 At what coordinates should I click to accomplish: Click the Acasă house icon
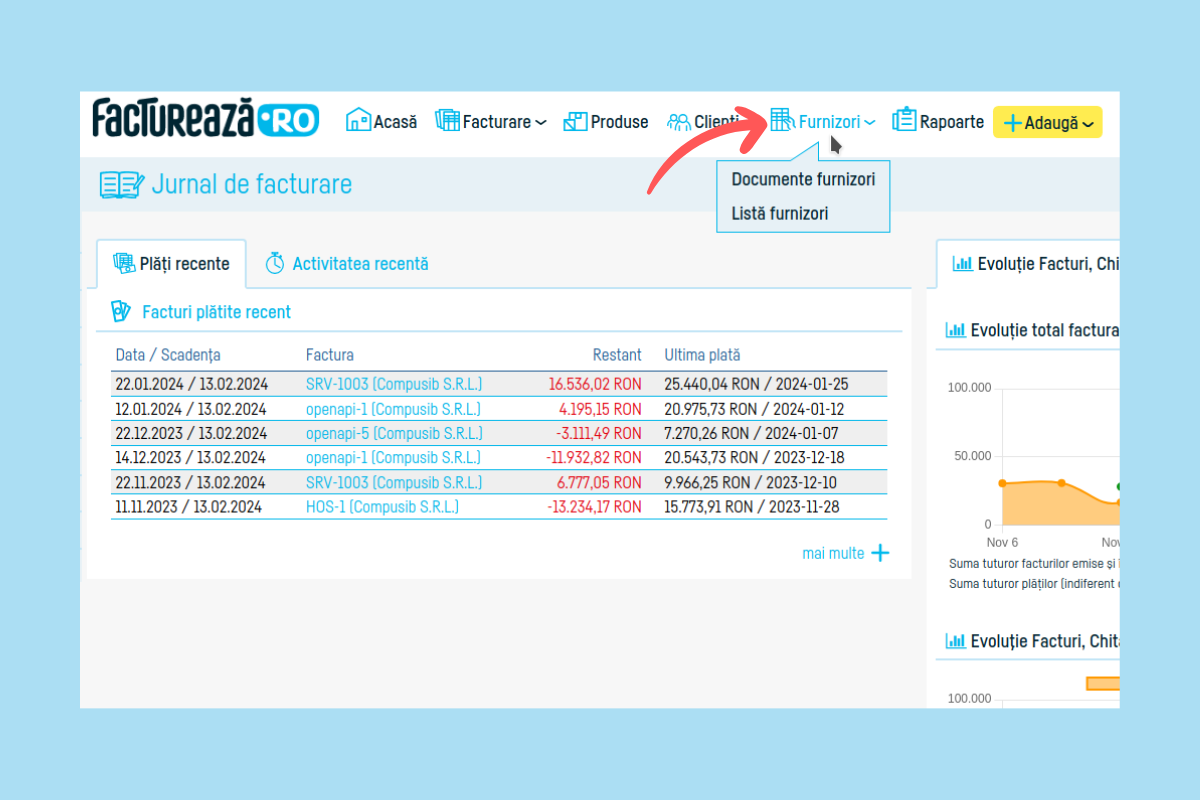pyautogui.click(x=358, y=121)
